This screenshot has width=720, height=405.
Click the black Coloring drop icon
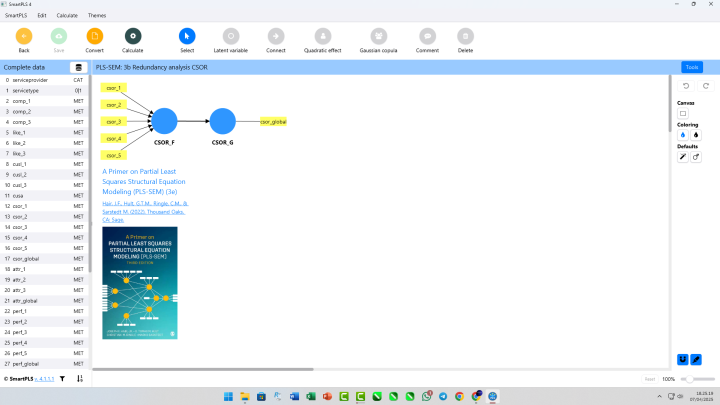(696, 135)
